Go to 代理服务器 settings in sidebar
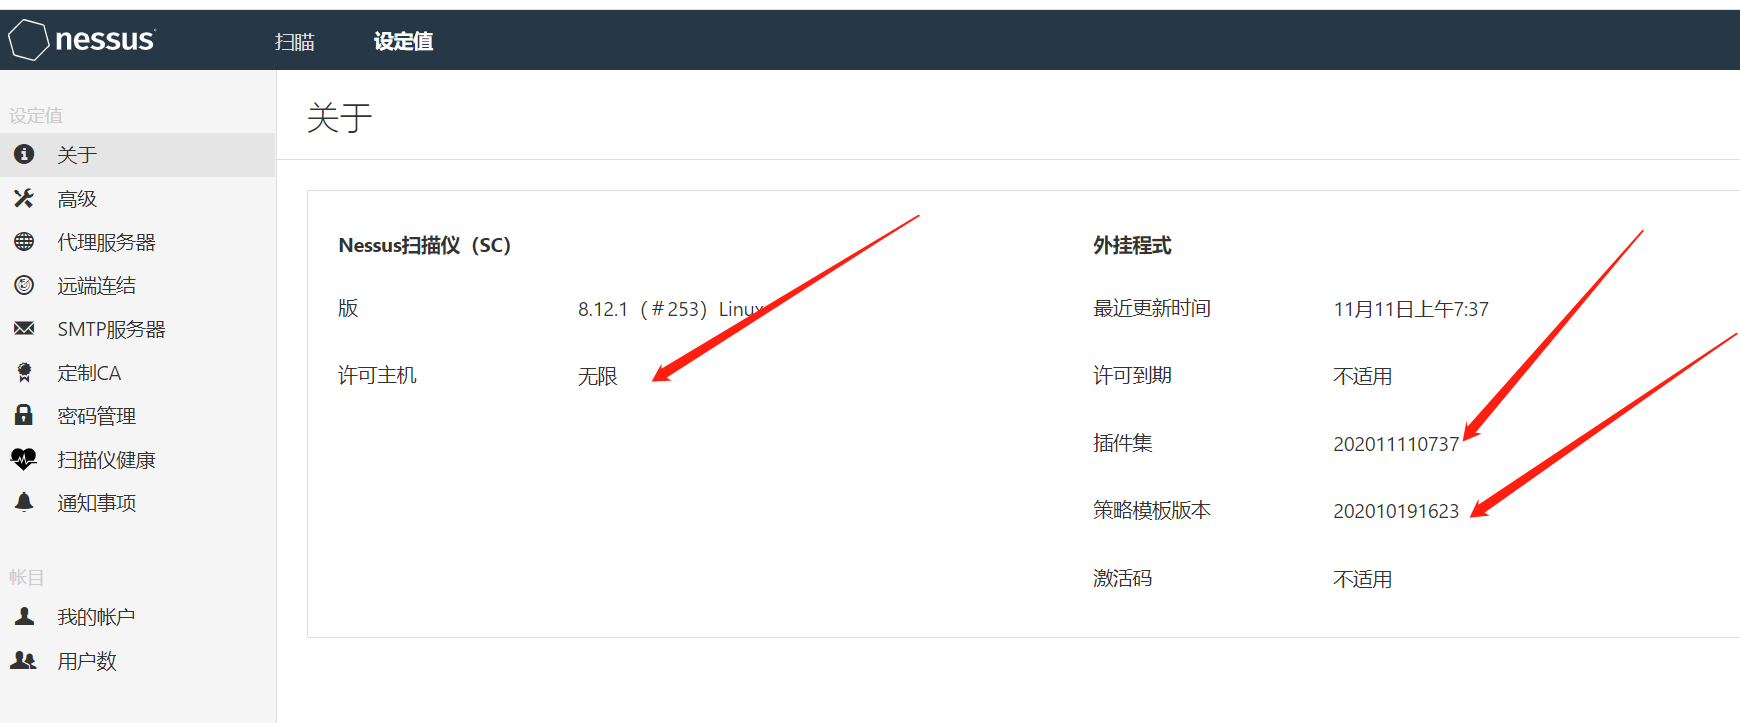The image size is (1740, 723). 106,242
